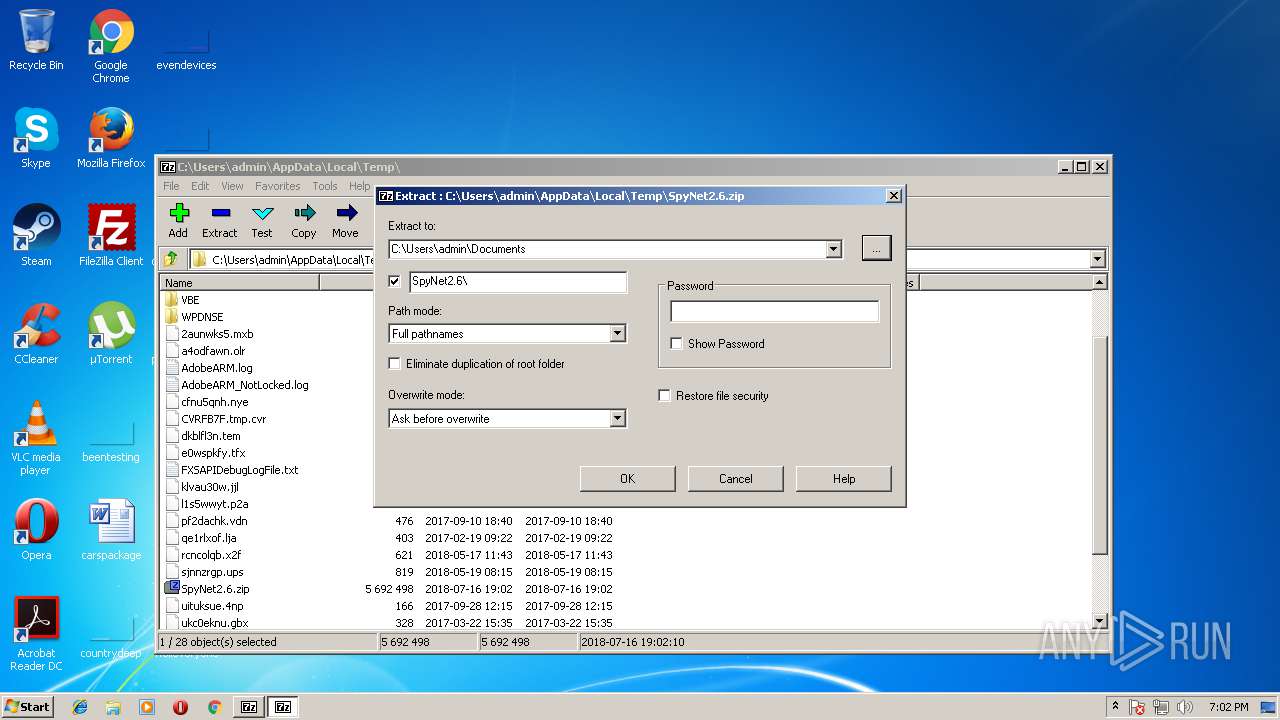
Task: Open the Favorites menu
Action: click(x=277, y=186)
